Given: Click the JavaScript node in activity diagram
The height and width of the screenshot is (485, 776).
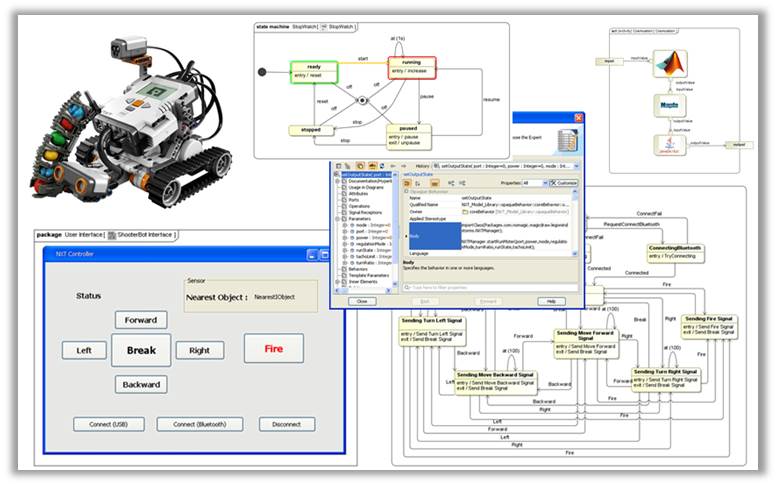Looking at the screenshot, I should click(670, 145).
